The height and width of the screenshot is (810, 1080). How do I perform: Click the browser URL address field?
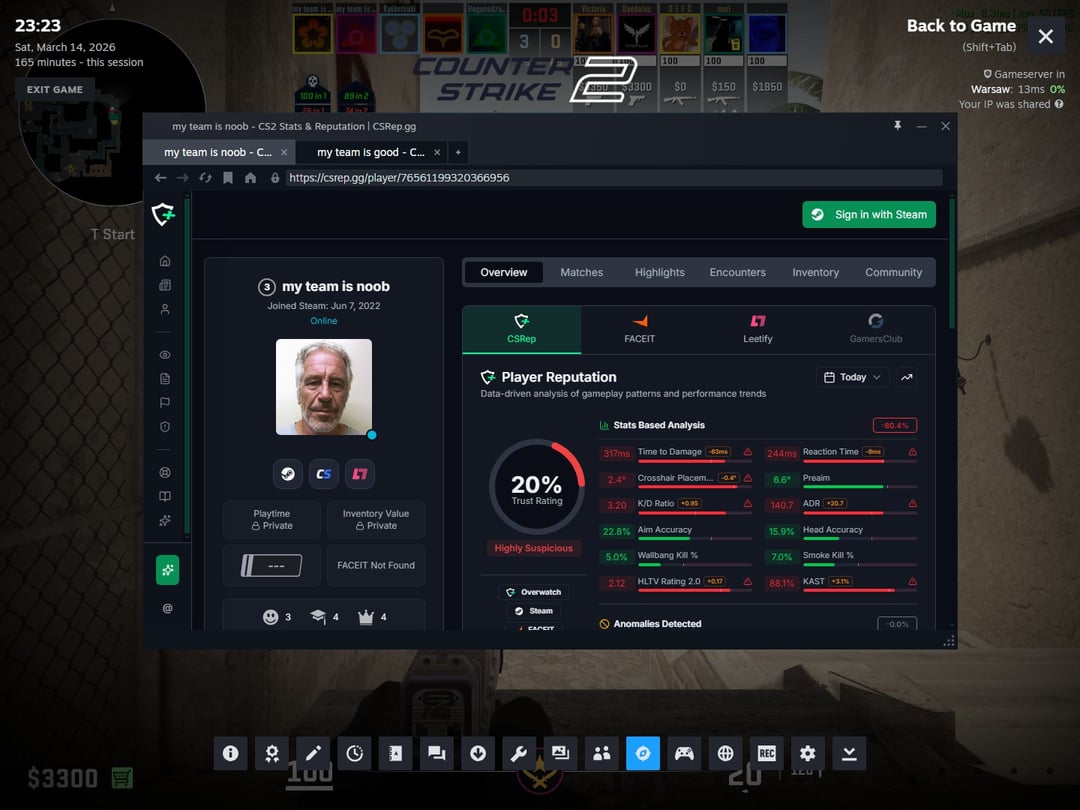point(612,178)
